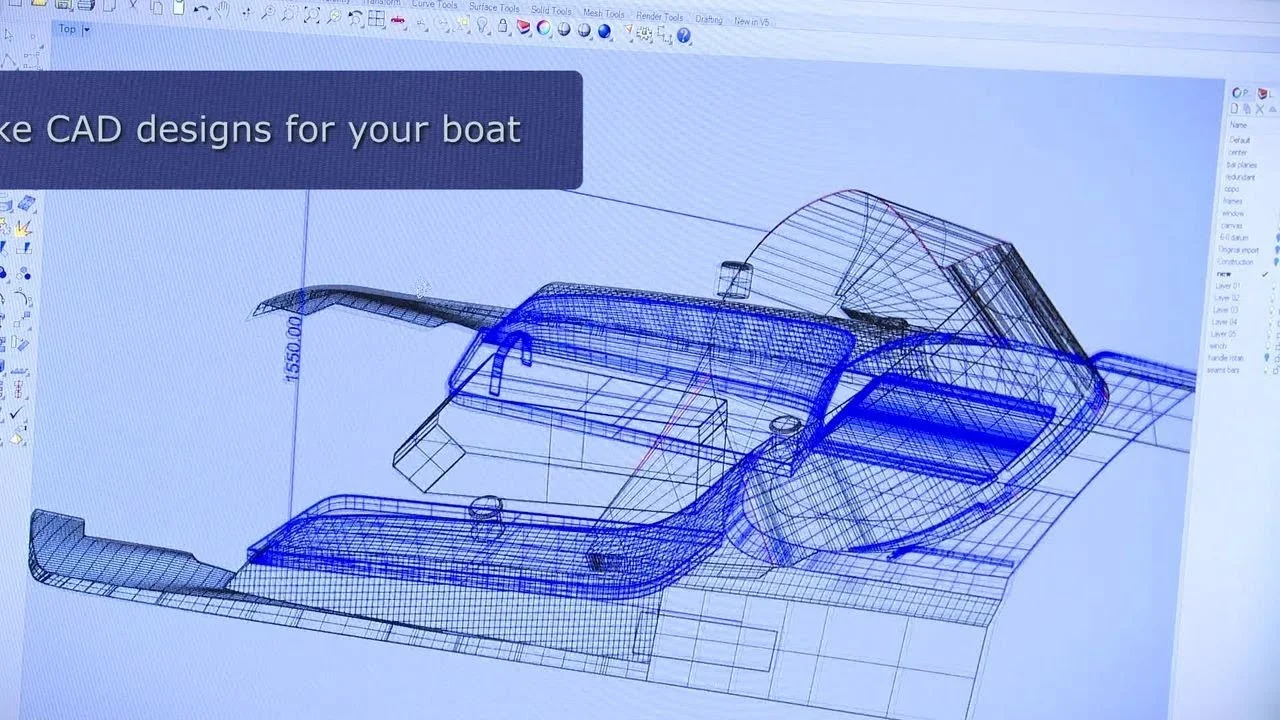
Task: Click the Zoom Extents icon
Action: pos(311,15)
